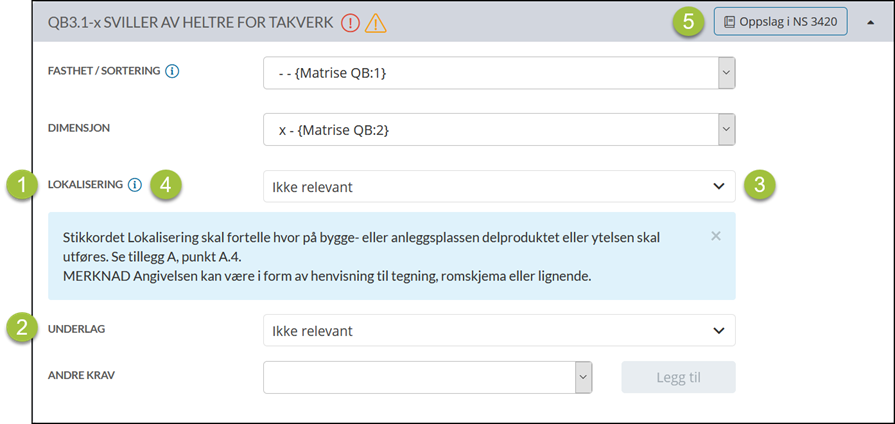Expand the Lokalisering dropdown
The height and width of the screenshot is (424, 895).
(718, 186)
